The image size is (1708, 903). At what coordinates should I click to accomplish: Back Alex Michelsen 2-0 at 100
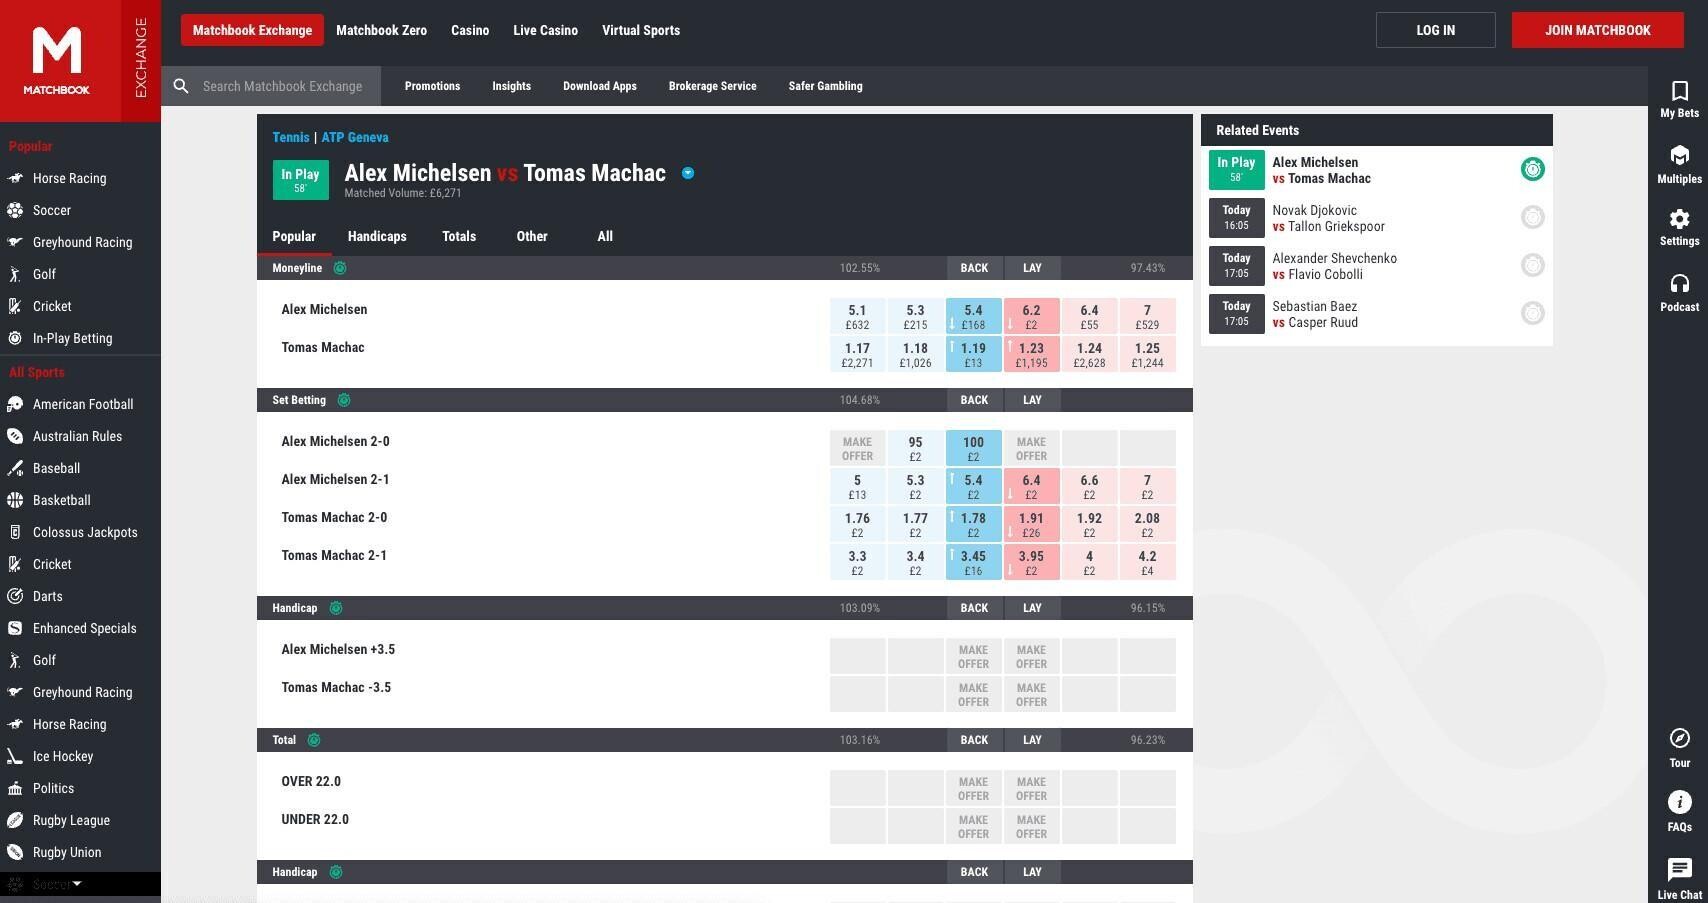[973, 448]
